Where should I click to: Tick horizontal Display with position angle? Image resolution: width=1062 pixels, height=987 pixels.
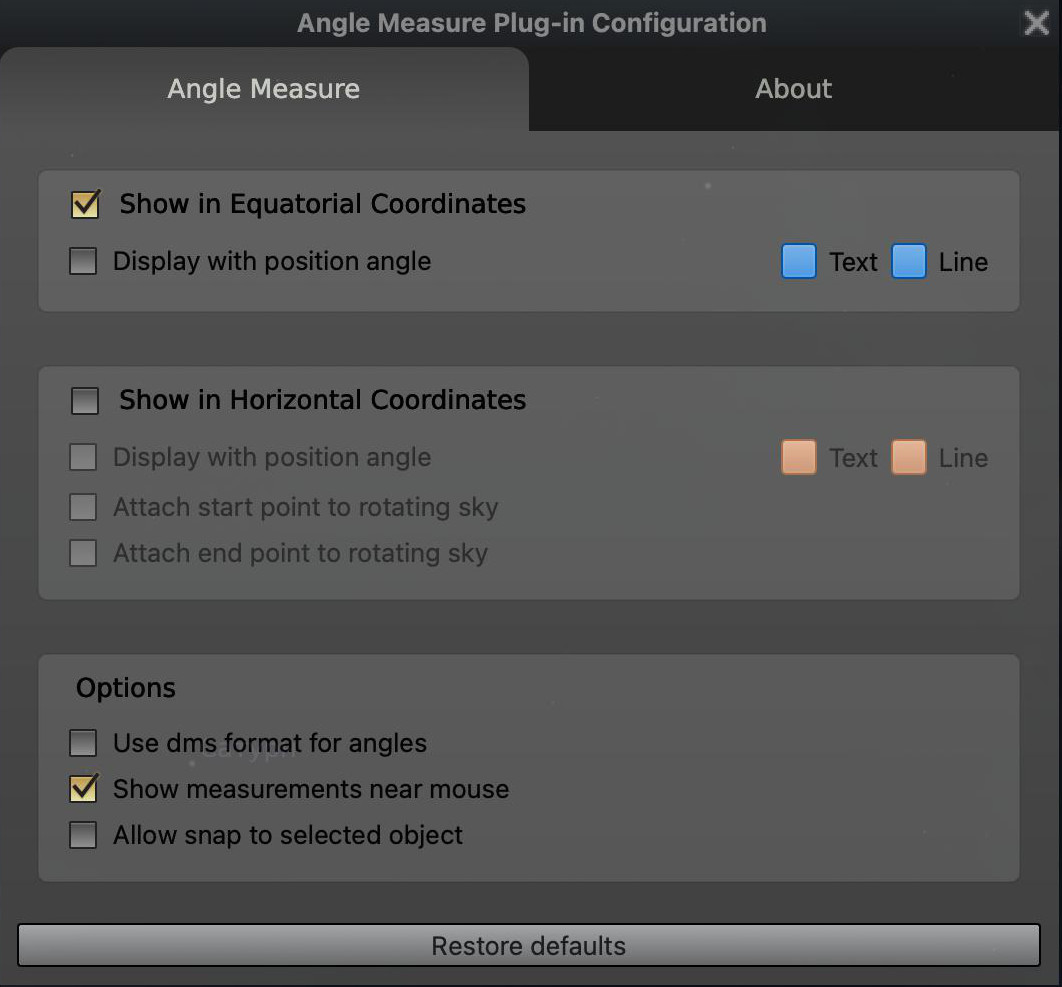tap(83, 458)
